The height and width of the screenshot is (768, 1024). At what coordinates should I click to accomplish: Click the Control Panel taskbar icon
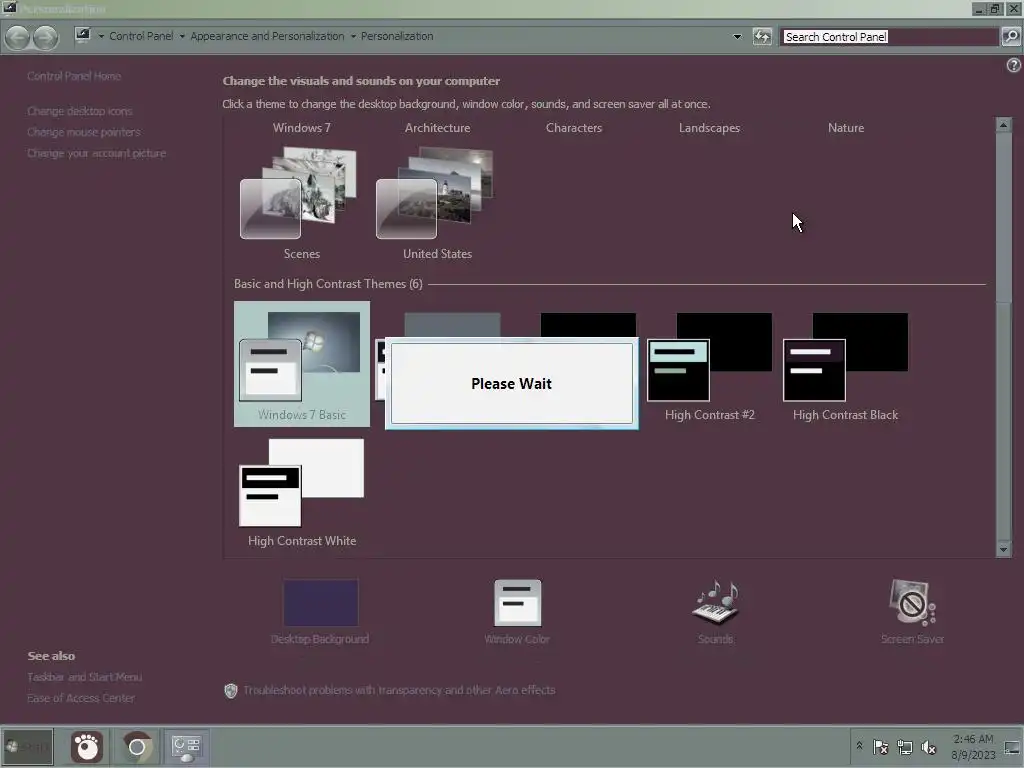pos(185,747)
